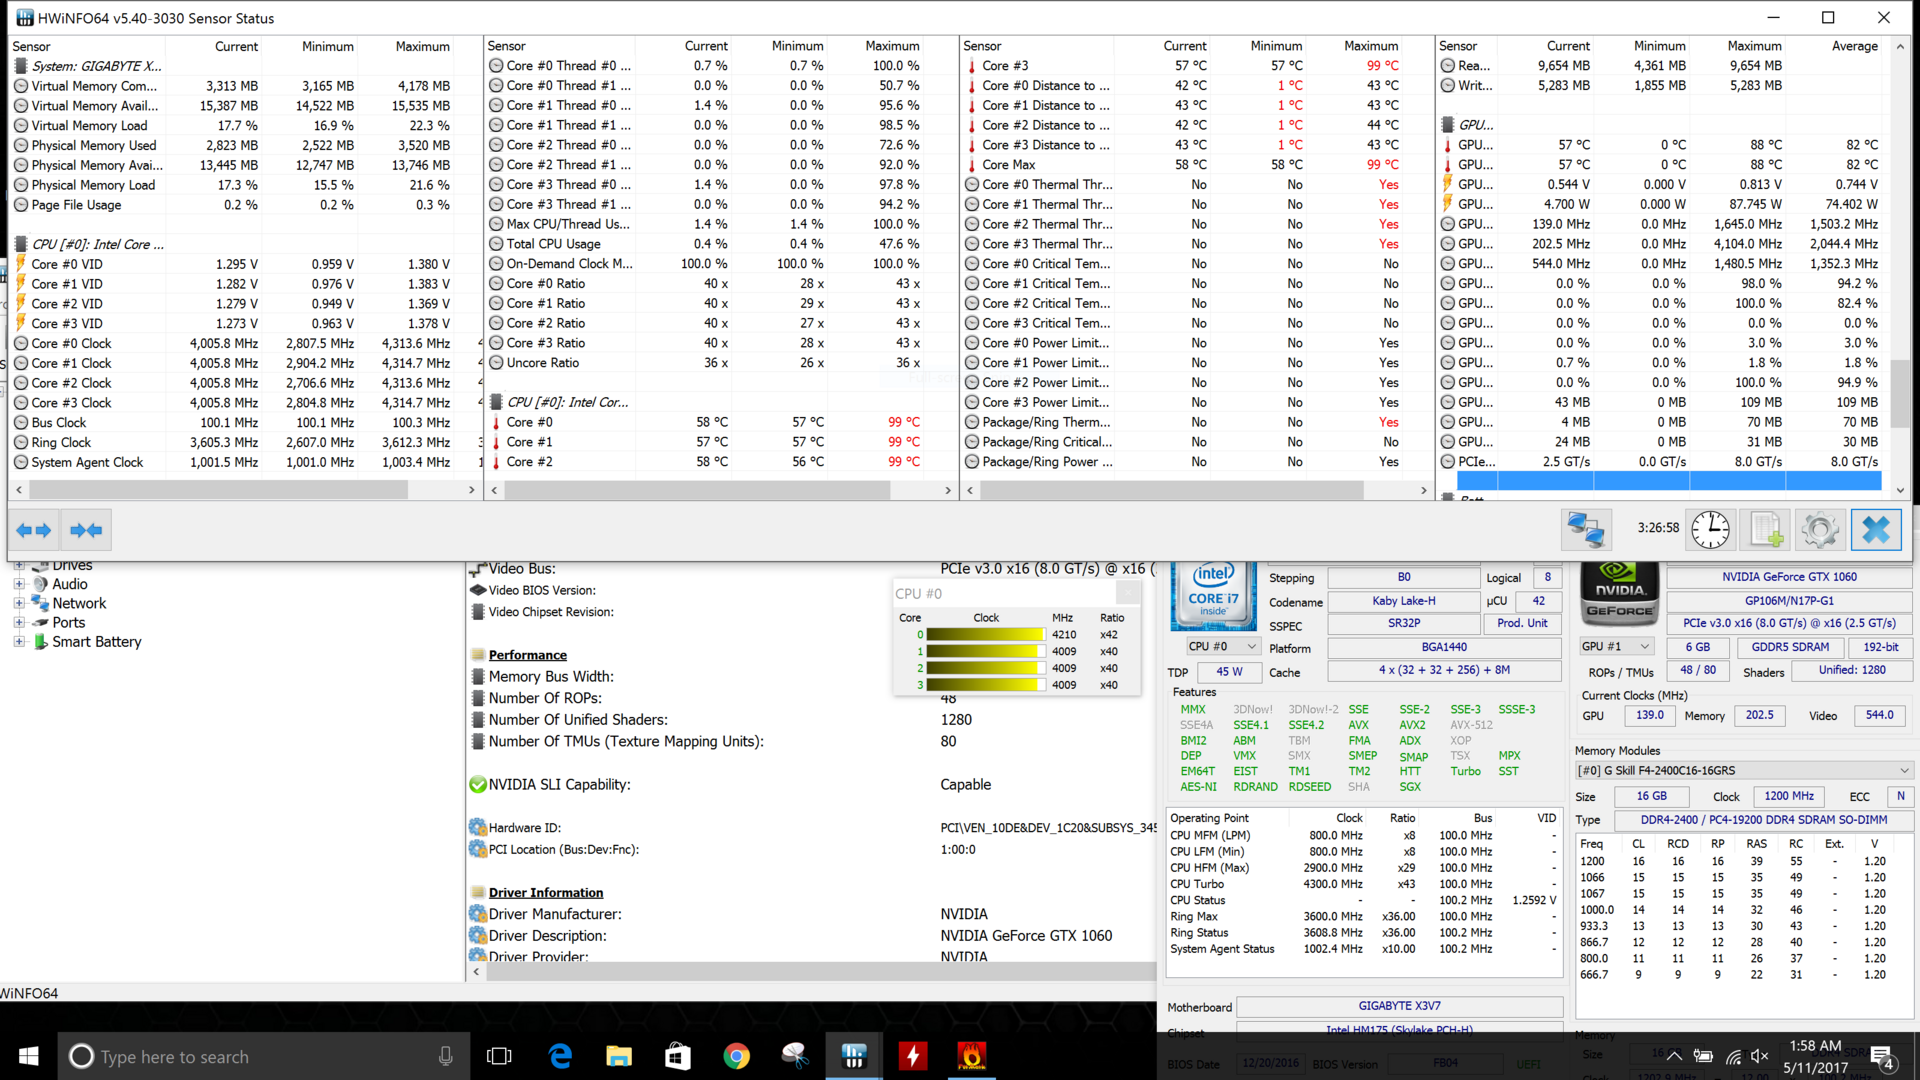
Task: Expand the Drives tree node
Action: pos(18,565)
